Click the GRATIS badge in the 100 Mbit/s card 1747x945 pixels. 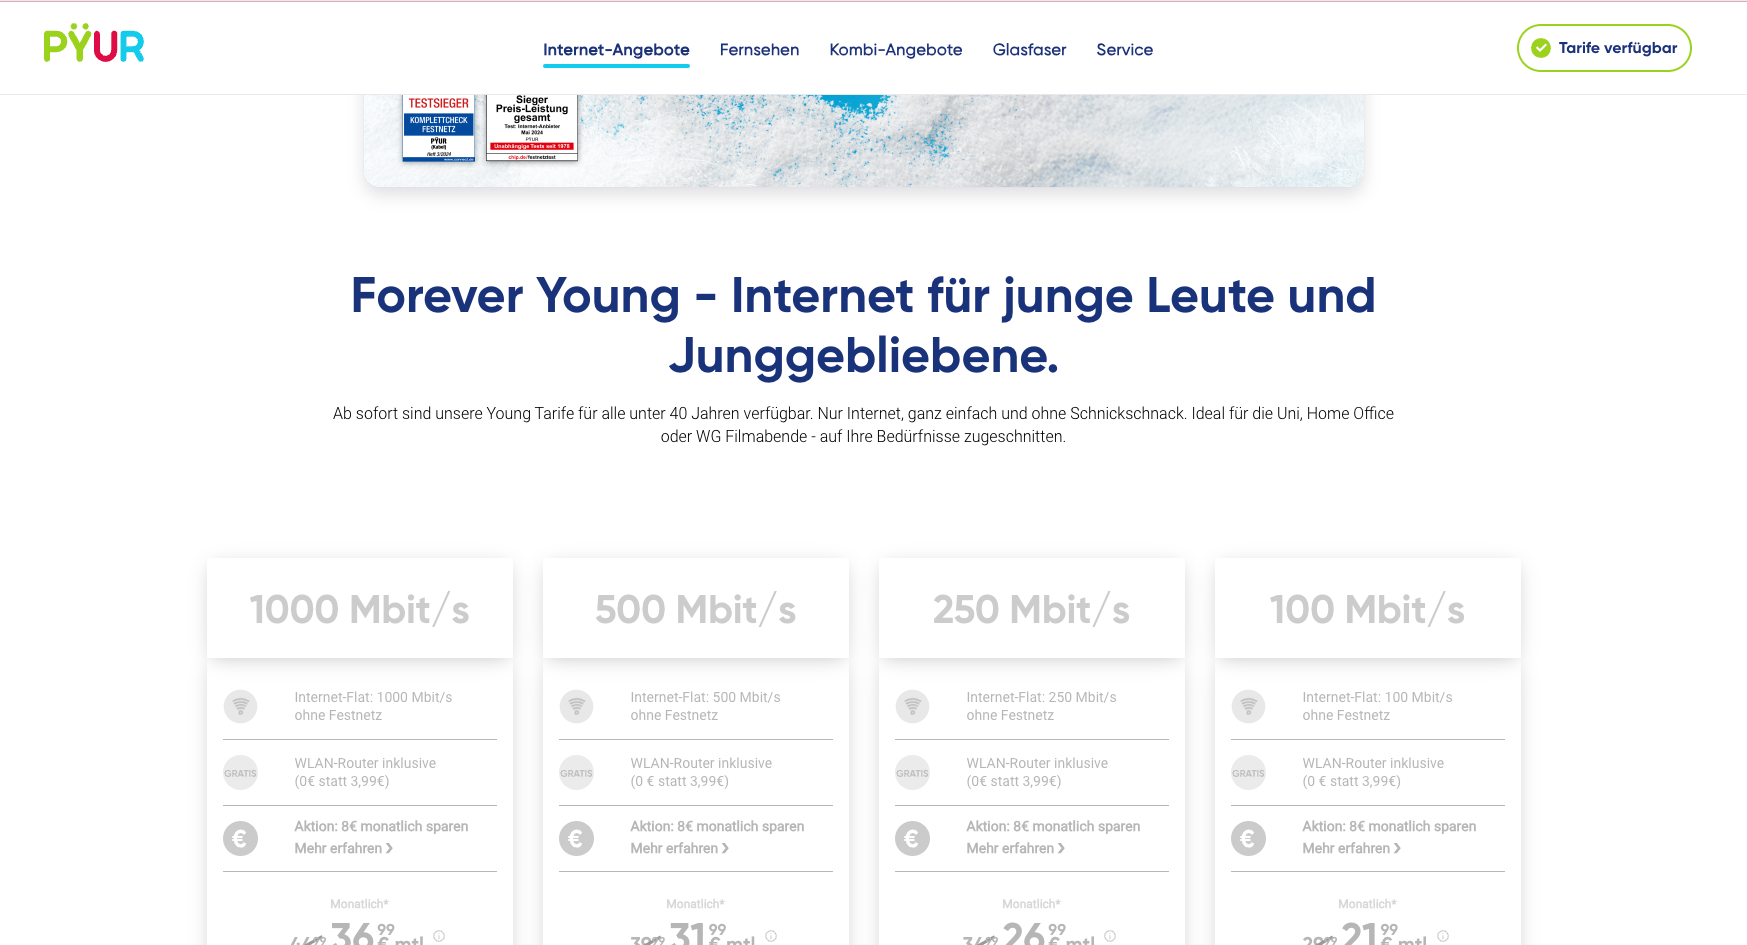(1248, 772)
